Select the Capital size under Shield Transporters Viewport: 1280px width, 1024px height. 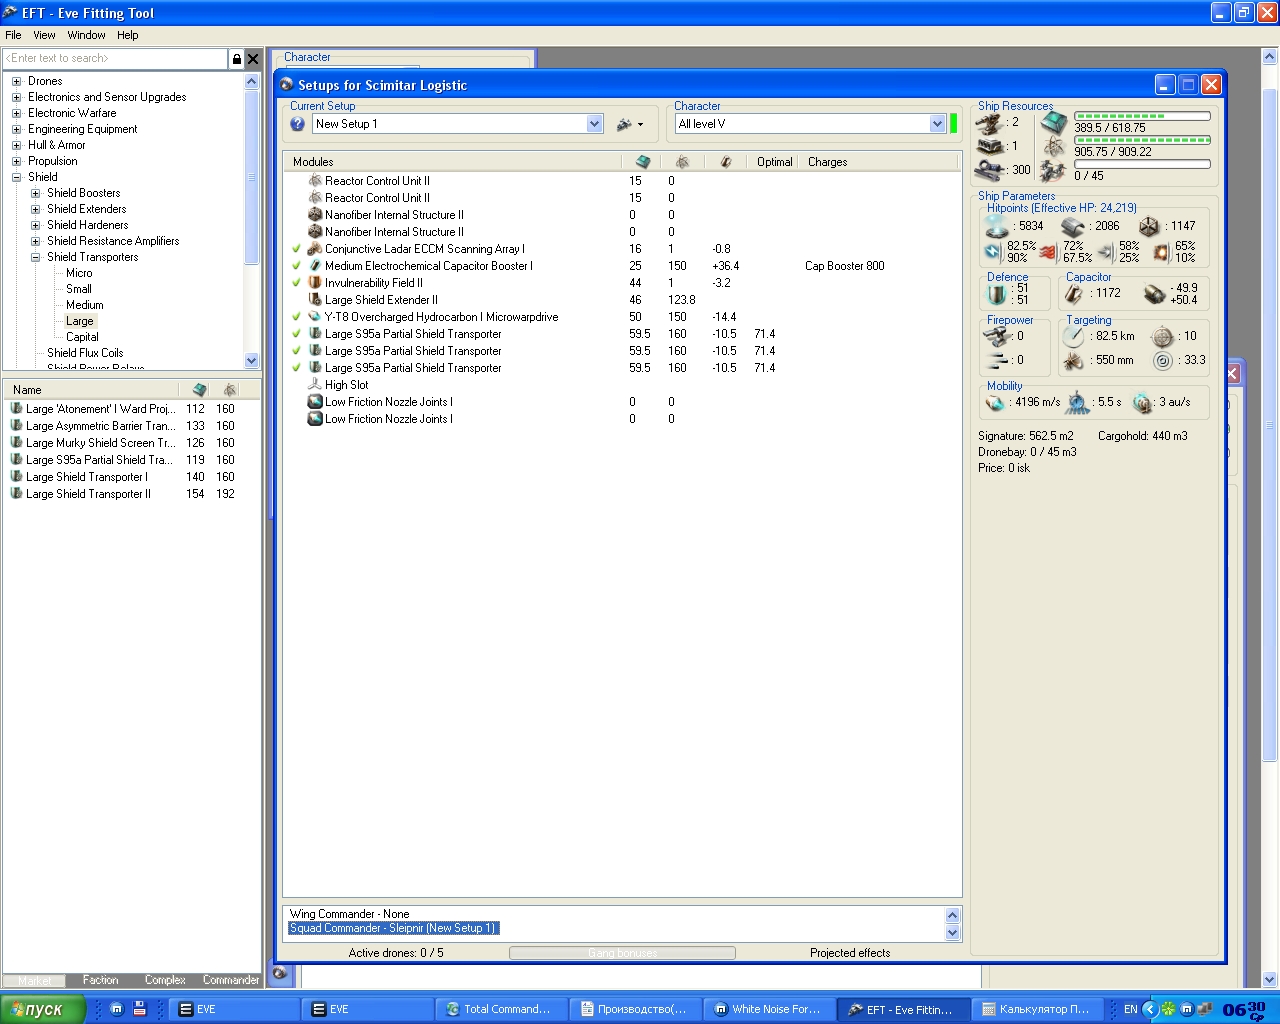pos(82,337)
